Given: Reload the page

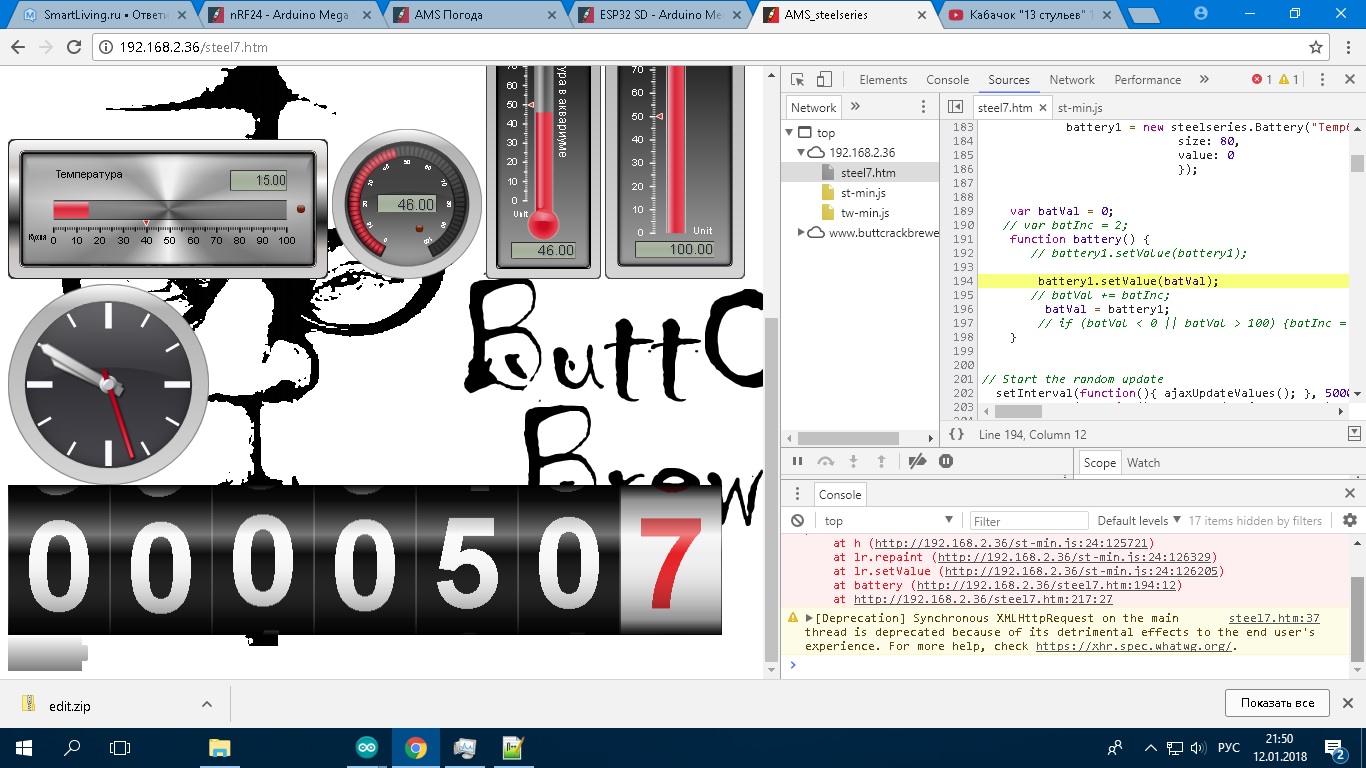Looking at the screenshot, I should click(x=73, y=47).
